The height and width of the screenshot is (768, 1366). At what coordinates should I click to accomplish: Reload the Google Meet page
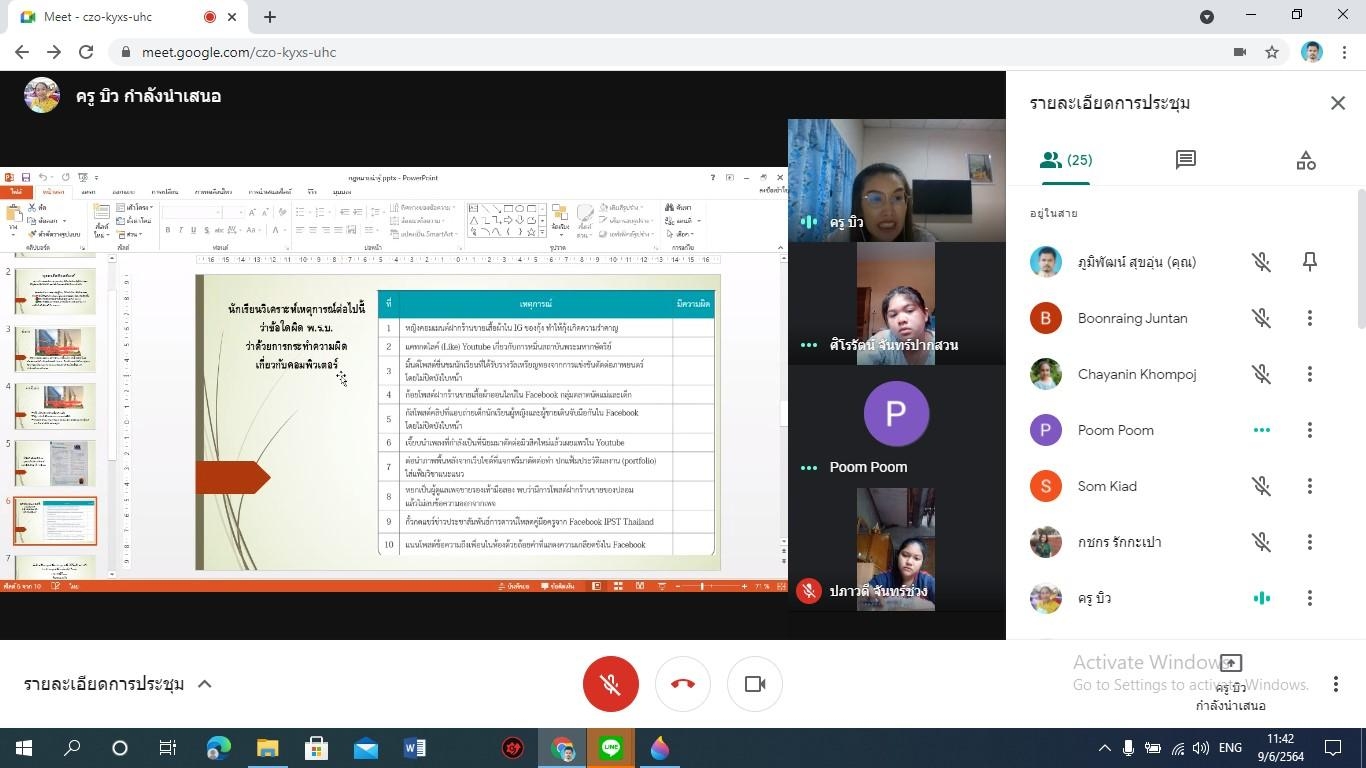[86, 52]
